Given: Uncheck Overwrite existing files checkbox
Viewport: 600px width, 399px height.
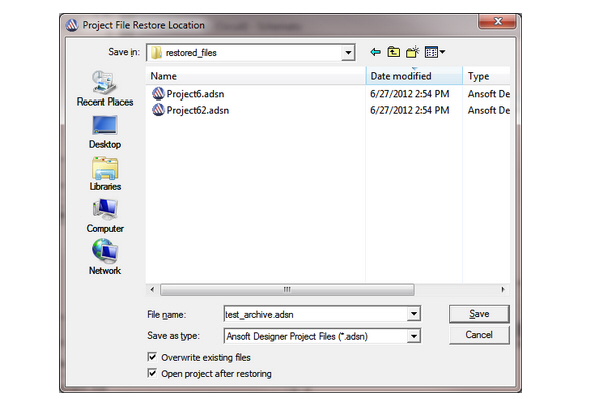Looking at the screenshot, I should 152,357.
